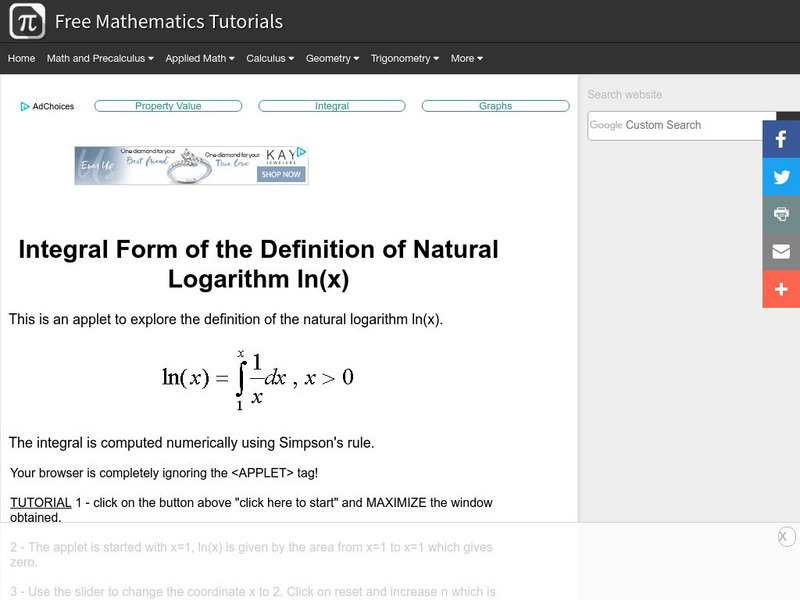Click the Google Custom Search field
The image size is (800, 600).
[x=675, y=125]
